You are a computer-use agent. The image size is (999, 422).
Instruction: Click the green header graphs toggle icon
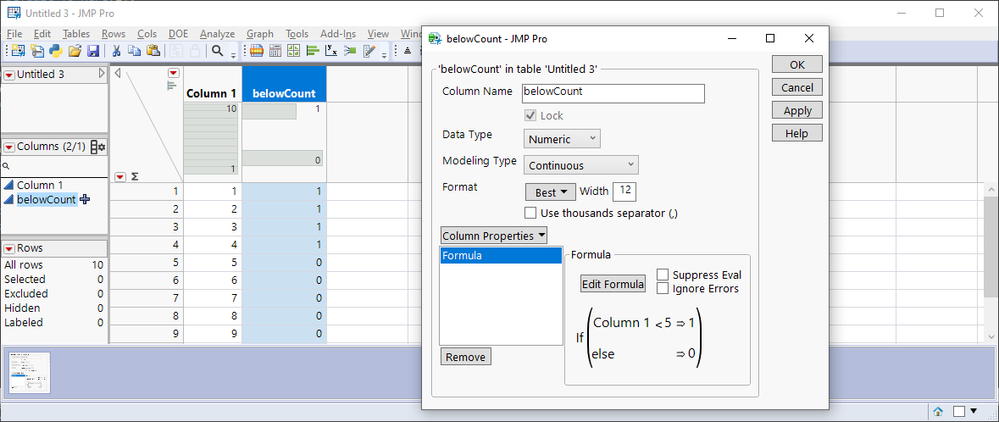pyautogui.click(x=171, y=85)
